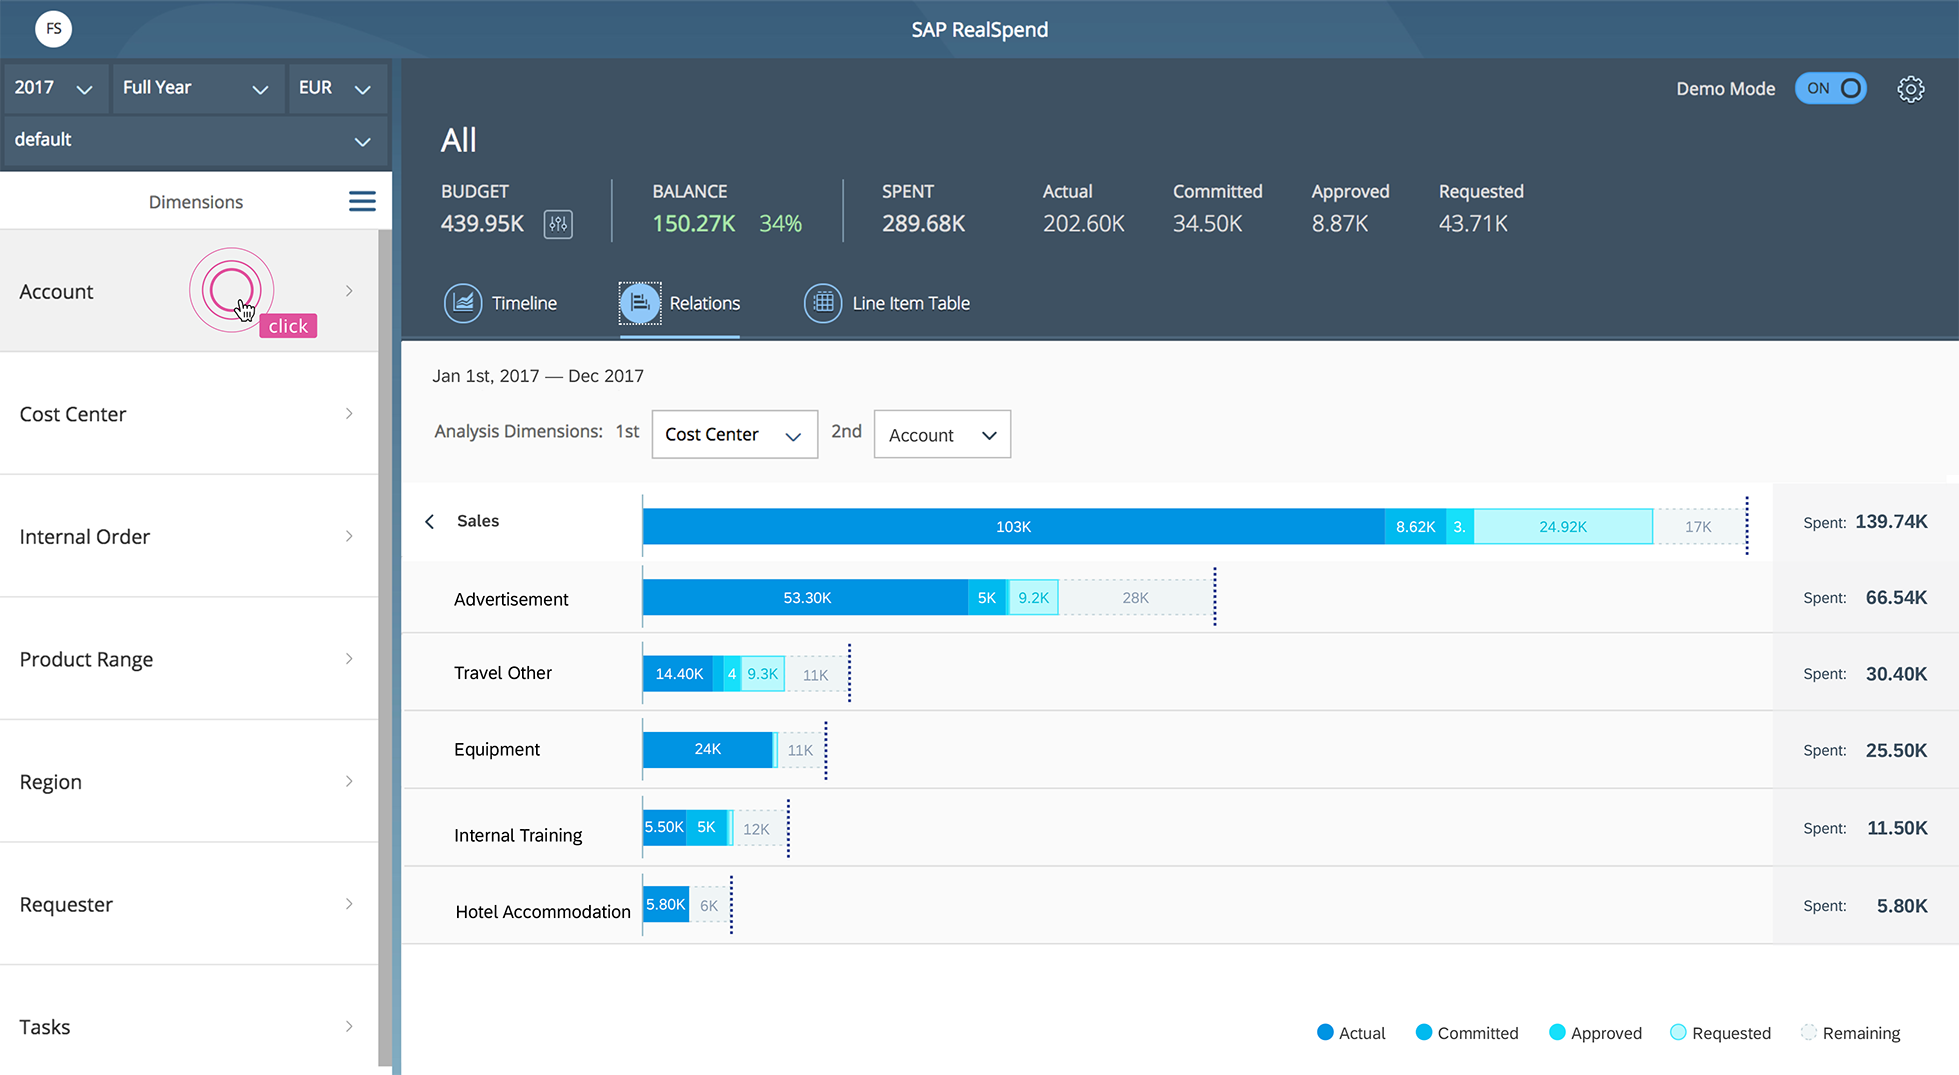Select Product Range in Dimensions list
Viewport: 1959px width, 1075px height.
(x=189, y=659)
